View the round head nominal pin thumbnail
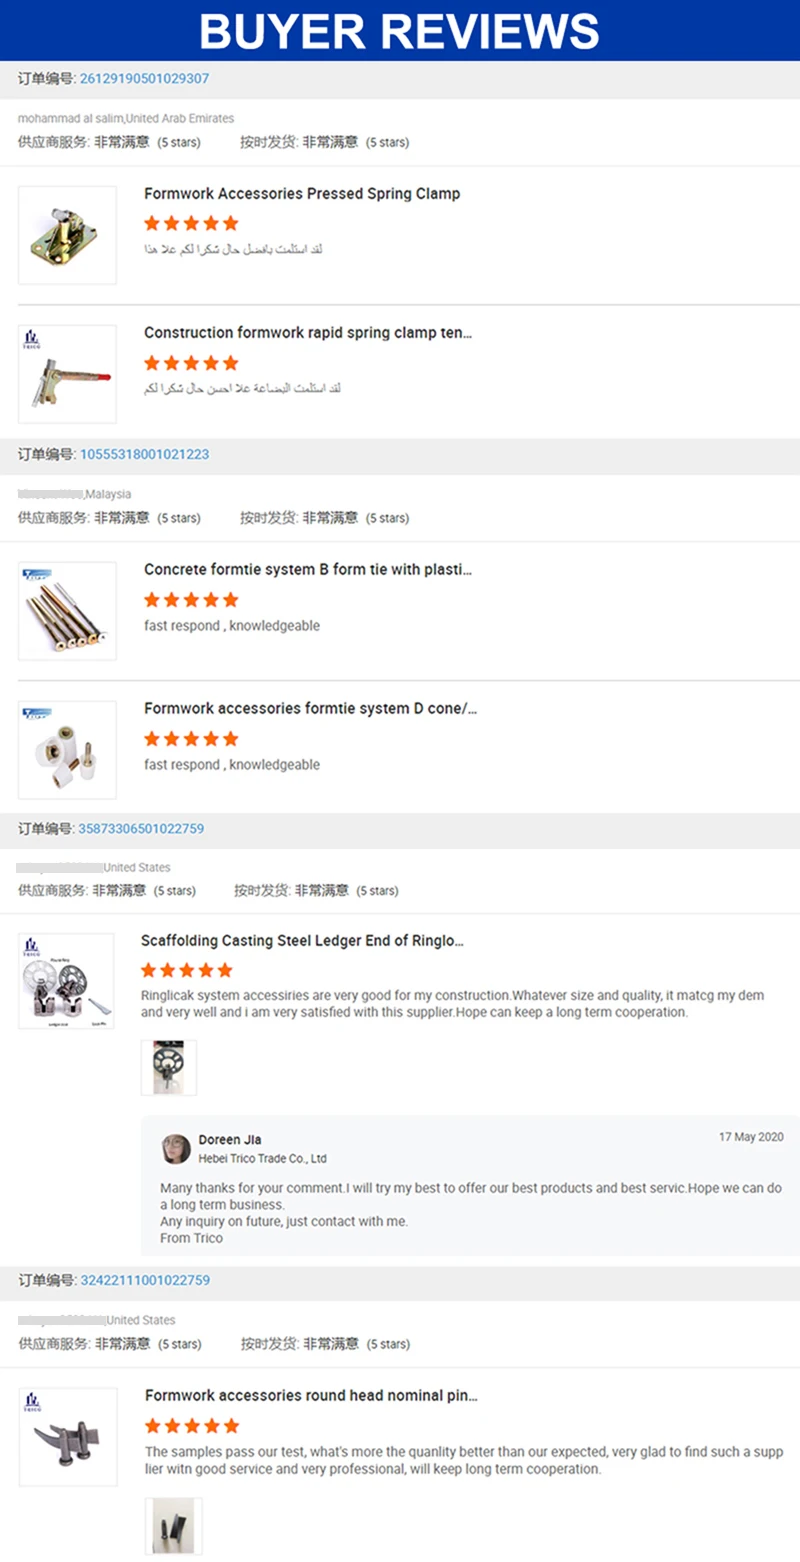 click(x=68, y=1437)
